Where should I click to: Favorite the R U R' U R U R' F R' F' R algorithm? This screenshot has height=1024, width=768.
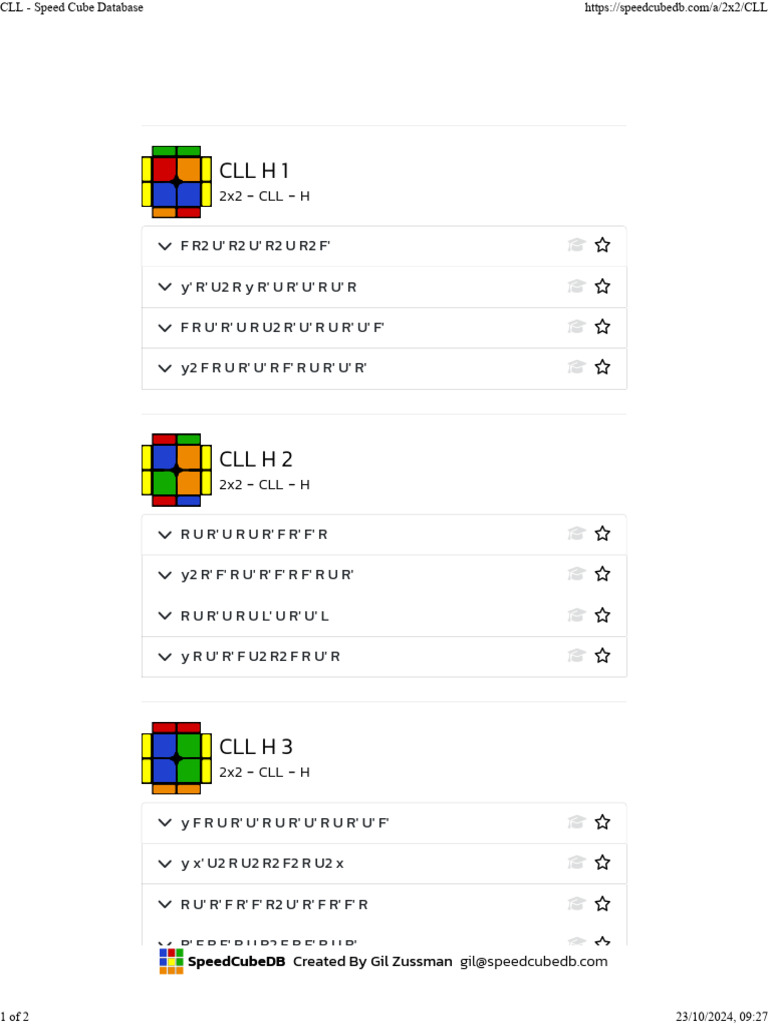coord(602,534)
